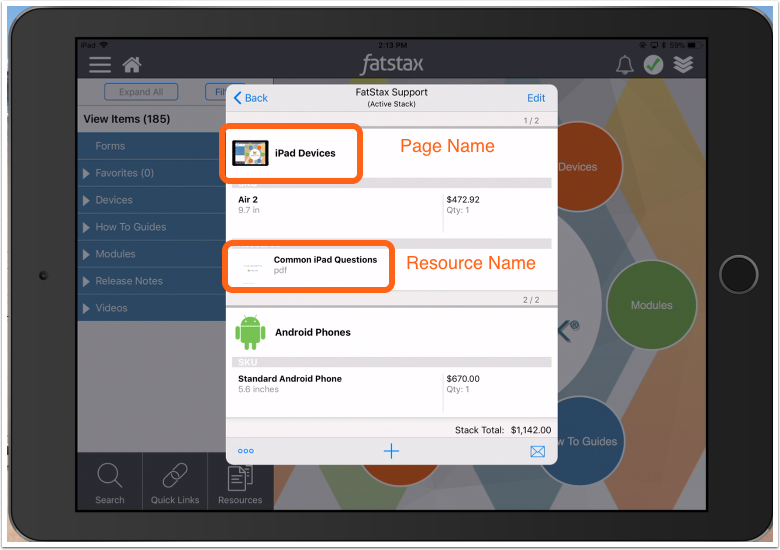
Task: Tap the green checkmark status icon
Action: point(654,65)
